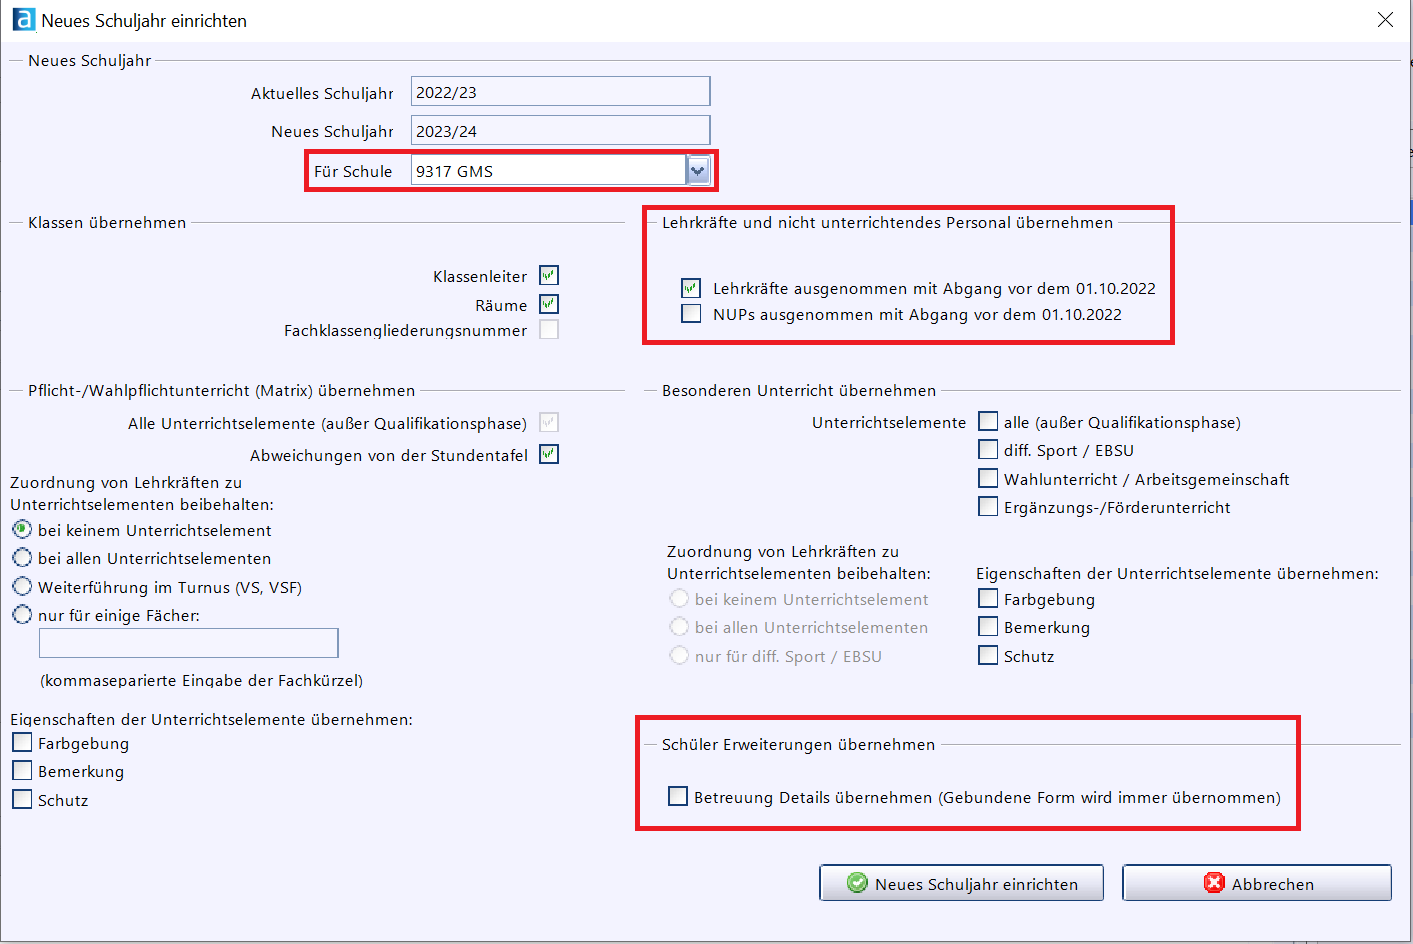Click the Neues Schuljahr field showing 2023/24
This screenshot has height=944, width=1413.
click(x=560, y=131)
